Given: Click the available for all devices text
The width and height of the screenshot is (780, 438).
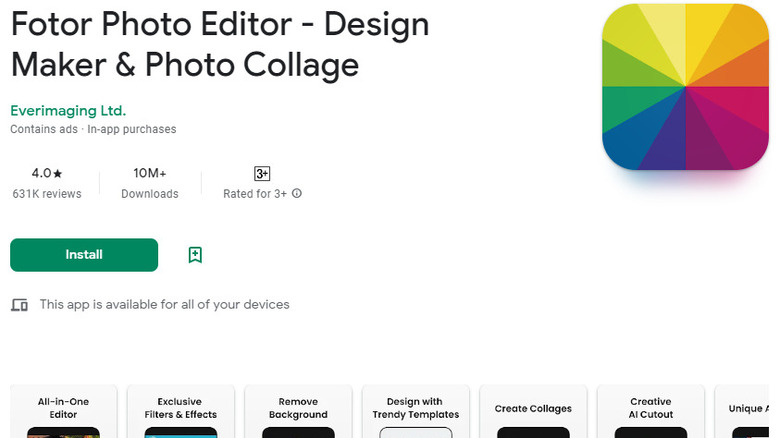Looking at the screenshot, I should pyautogui.click(x=164, y=304).
